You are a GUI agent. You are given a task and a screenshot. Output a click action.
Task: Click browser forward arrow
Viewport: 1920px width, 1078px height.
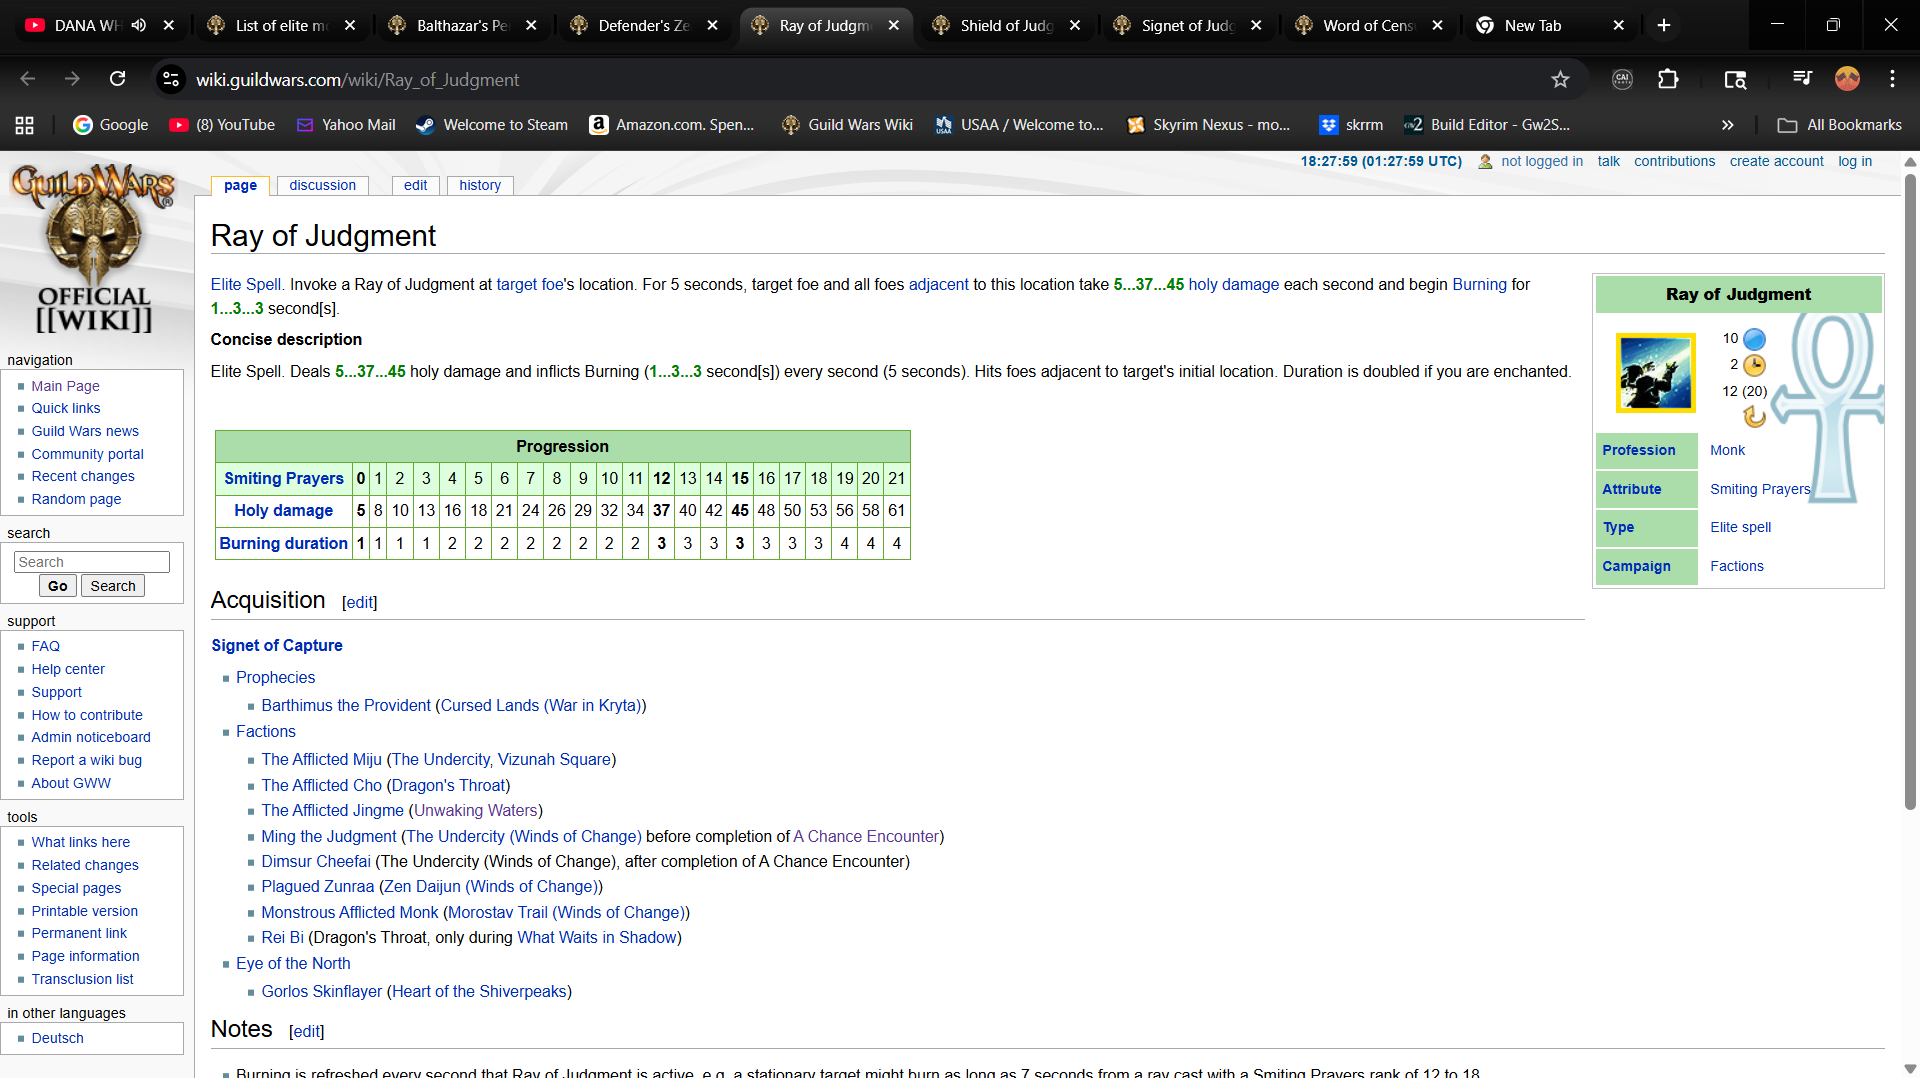pyautogui.click(x=72, y=79)
